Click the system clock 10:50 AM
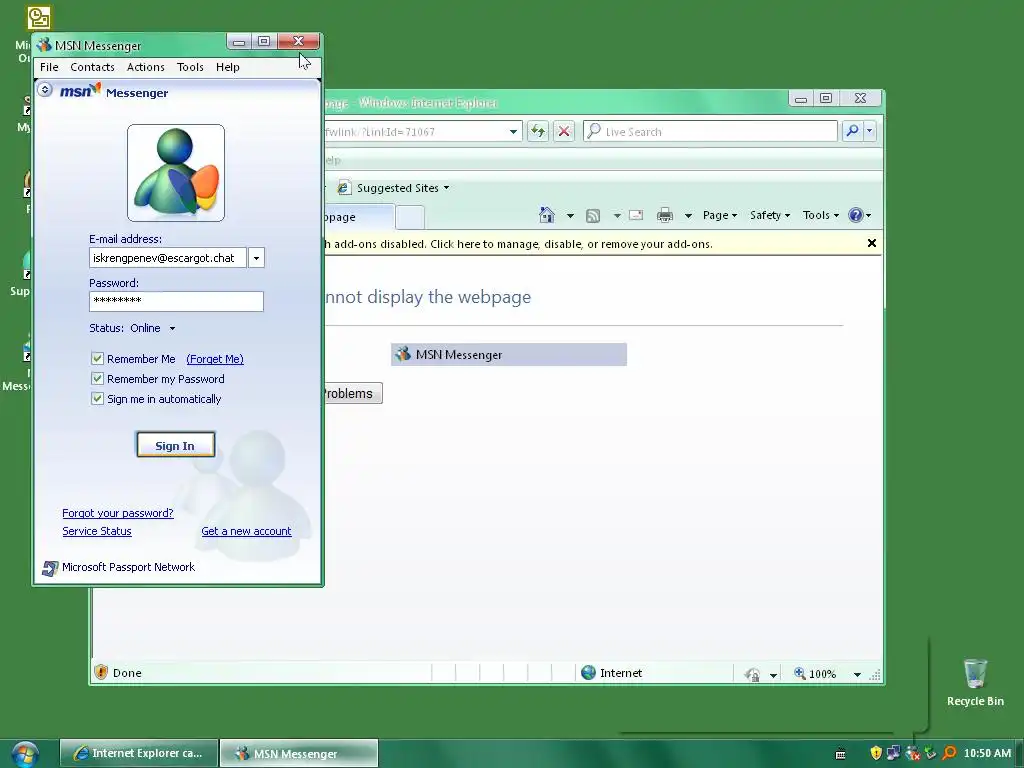 987,753
